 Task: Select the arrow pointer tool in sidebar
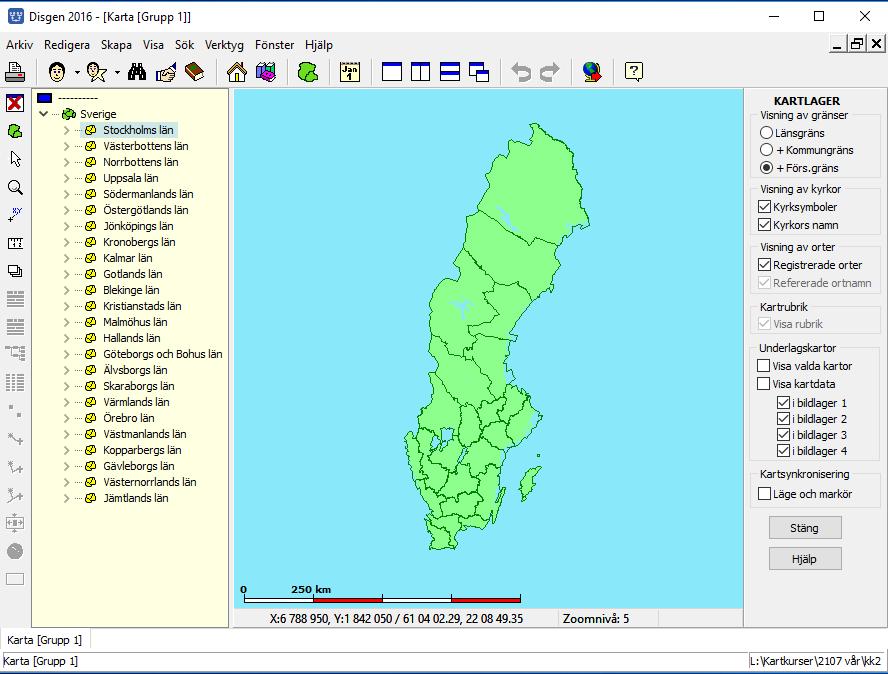pyautogui.click(x=15, y=159)
